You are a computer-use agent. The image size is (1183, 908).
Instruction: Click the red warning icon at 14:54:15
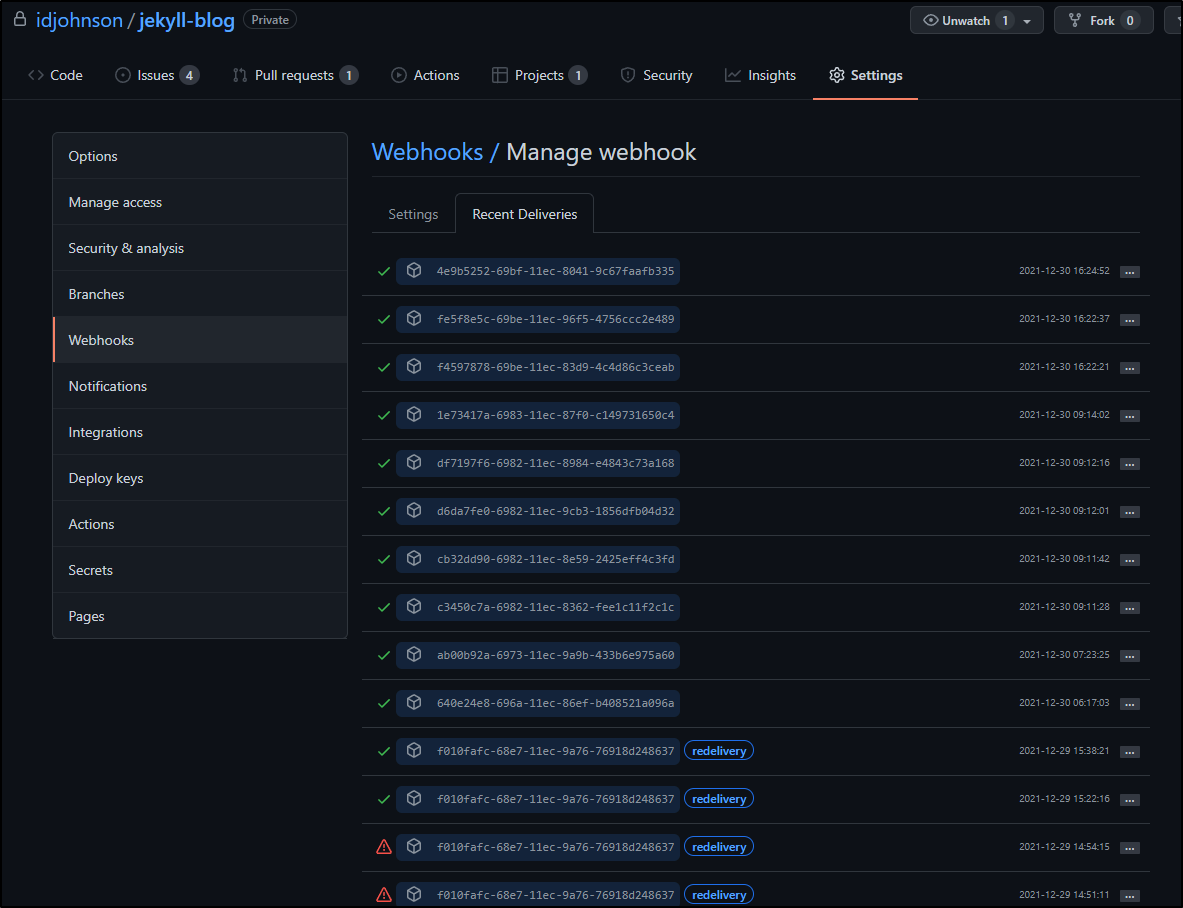(x=384, y=847)
